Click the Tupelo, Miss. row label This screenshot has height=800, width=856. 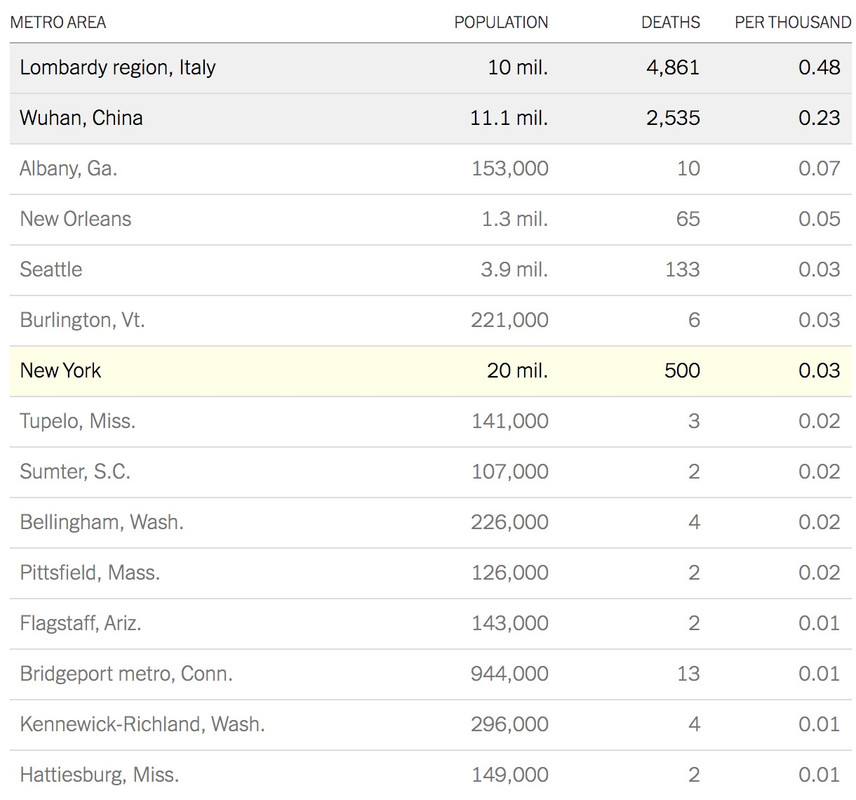point(78,422)
